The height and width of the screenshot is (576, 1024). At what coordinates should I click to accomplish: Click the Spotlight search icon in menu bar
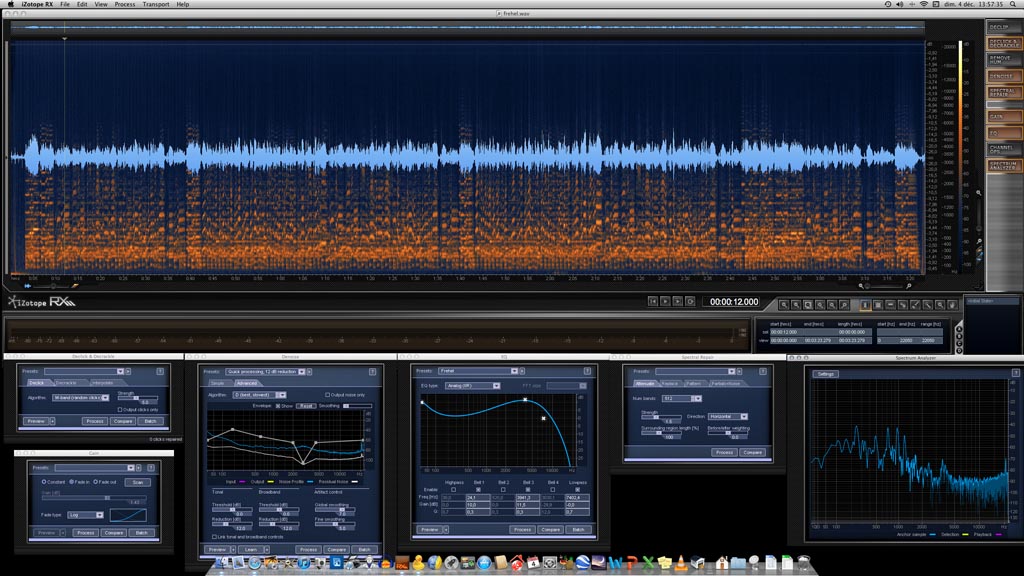[1013, 4]
